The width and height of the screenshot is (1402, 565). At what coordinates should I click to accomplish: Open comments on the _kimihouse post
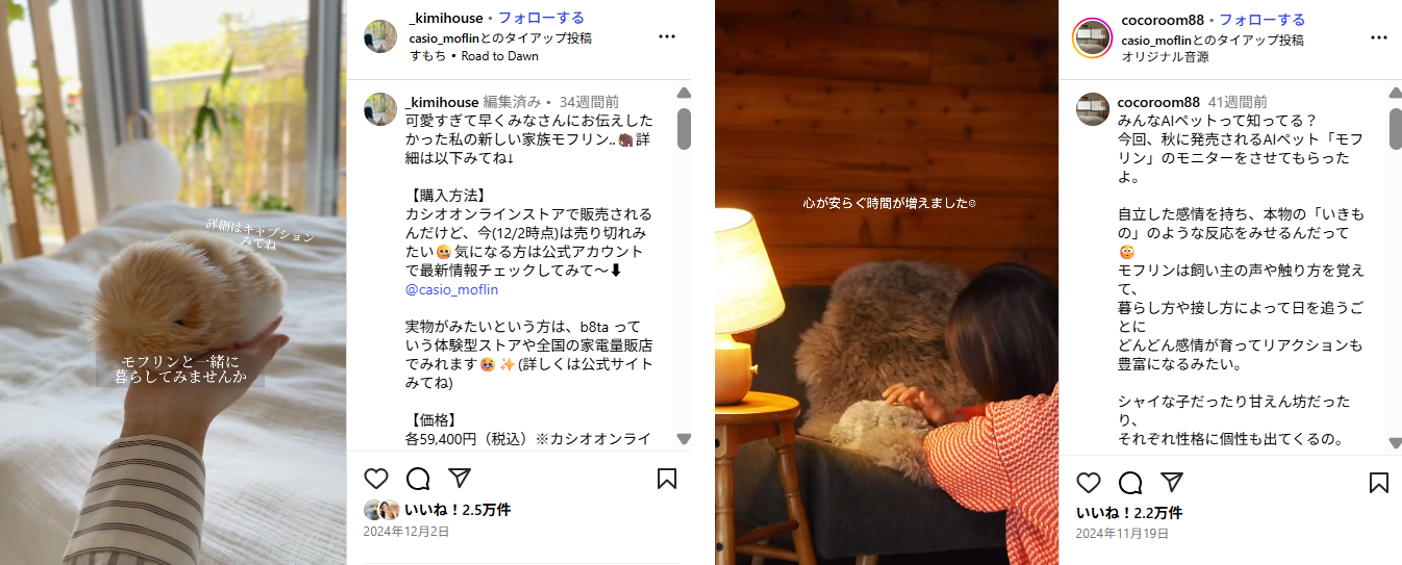coord(418,479)
